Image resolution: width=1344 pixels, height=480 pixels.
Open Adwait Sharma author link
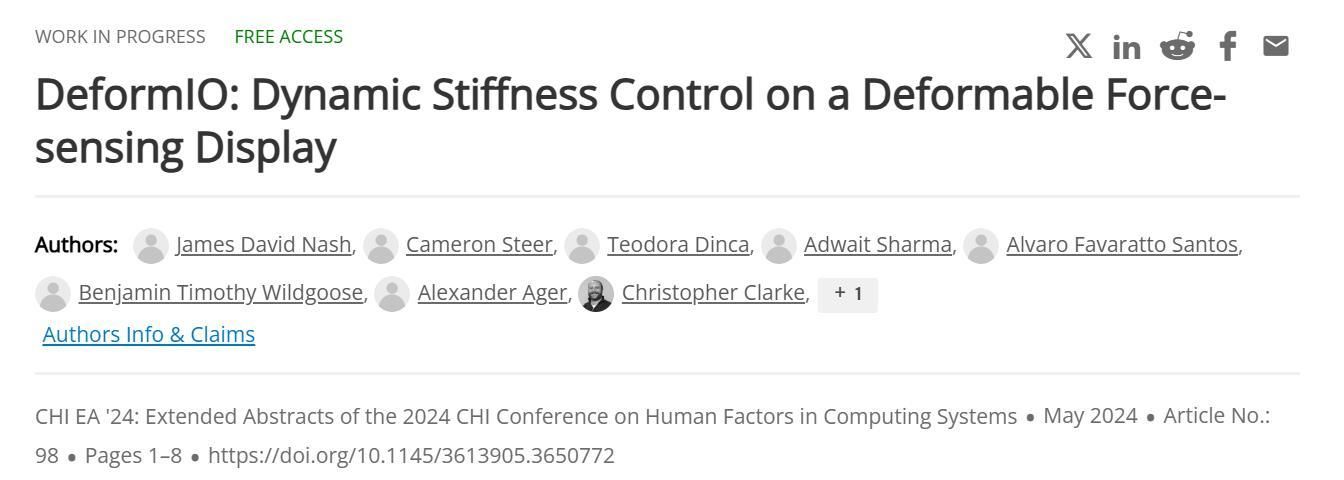click(x=878, y=245)
